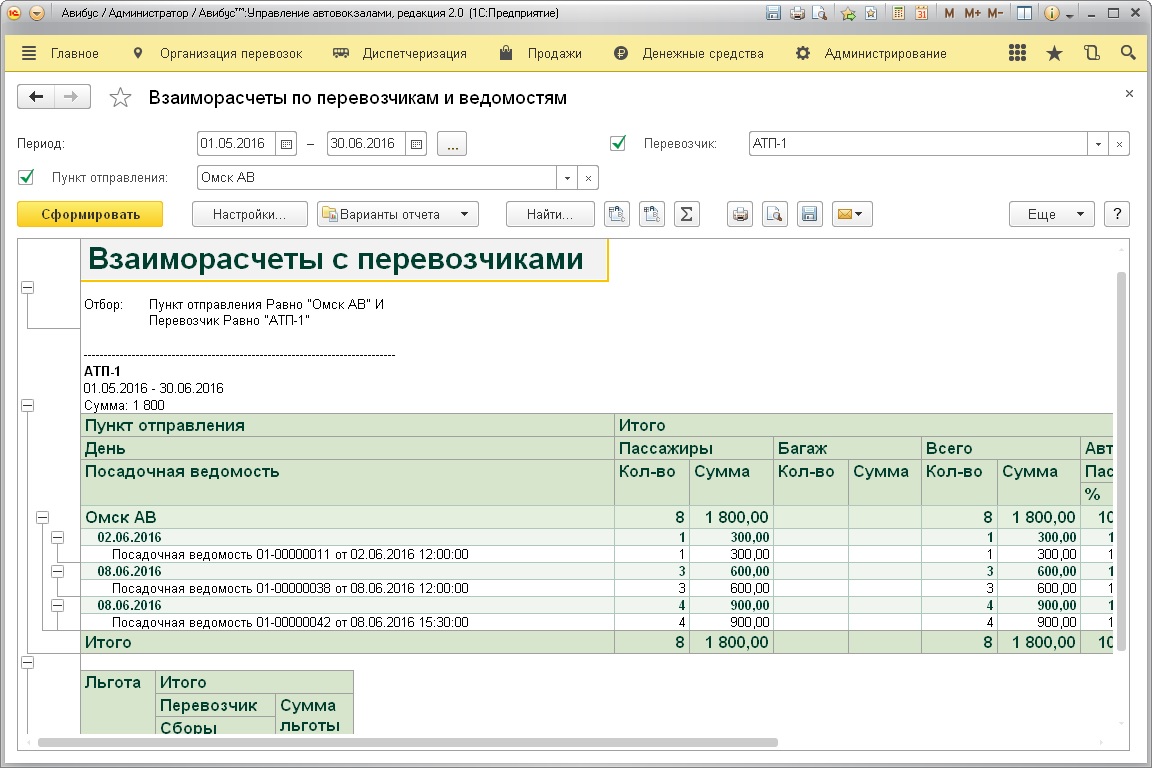Print the report with the printer icon

click(x=740, y=214)
